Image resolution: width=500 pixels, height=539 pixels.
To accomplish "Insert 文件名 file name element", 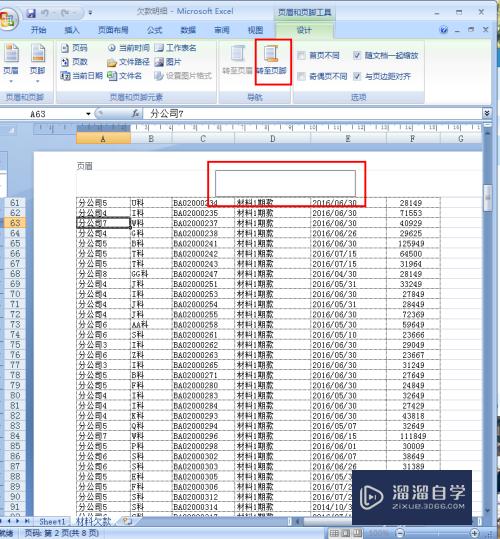I will (x=124, y=76).
